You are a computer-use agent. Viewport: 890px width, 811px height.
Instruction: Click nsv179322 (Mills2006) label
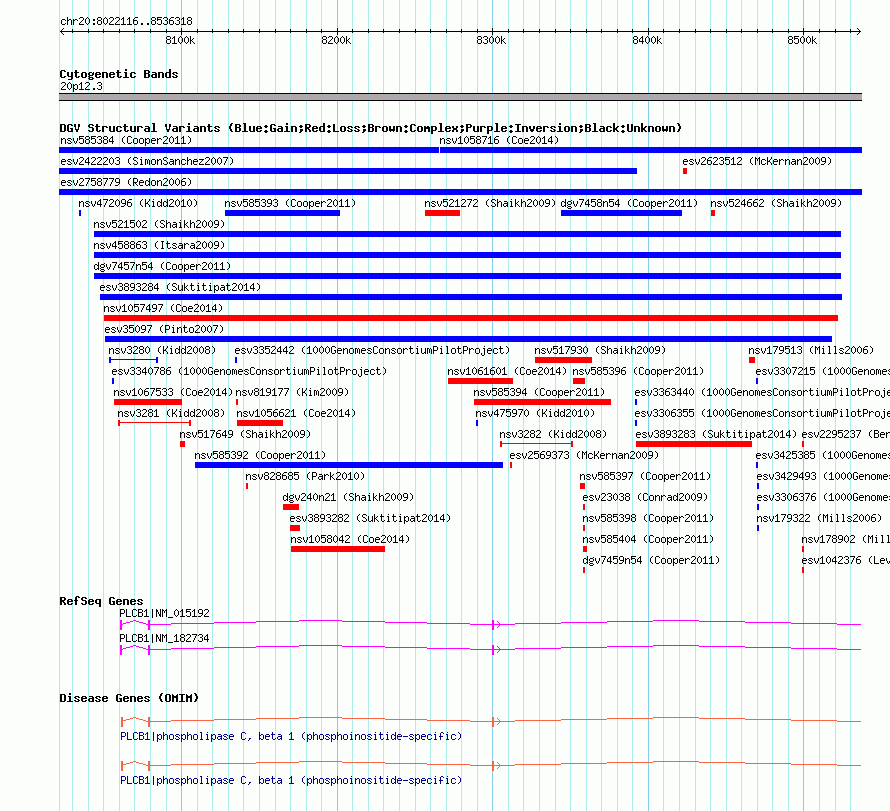pyautogui.click(x=819, y=518)
